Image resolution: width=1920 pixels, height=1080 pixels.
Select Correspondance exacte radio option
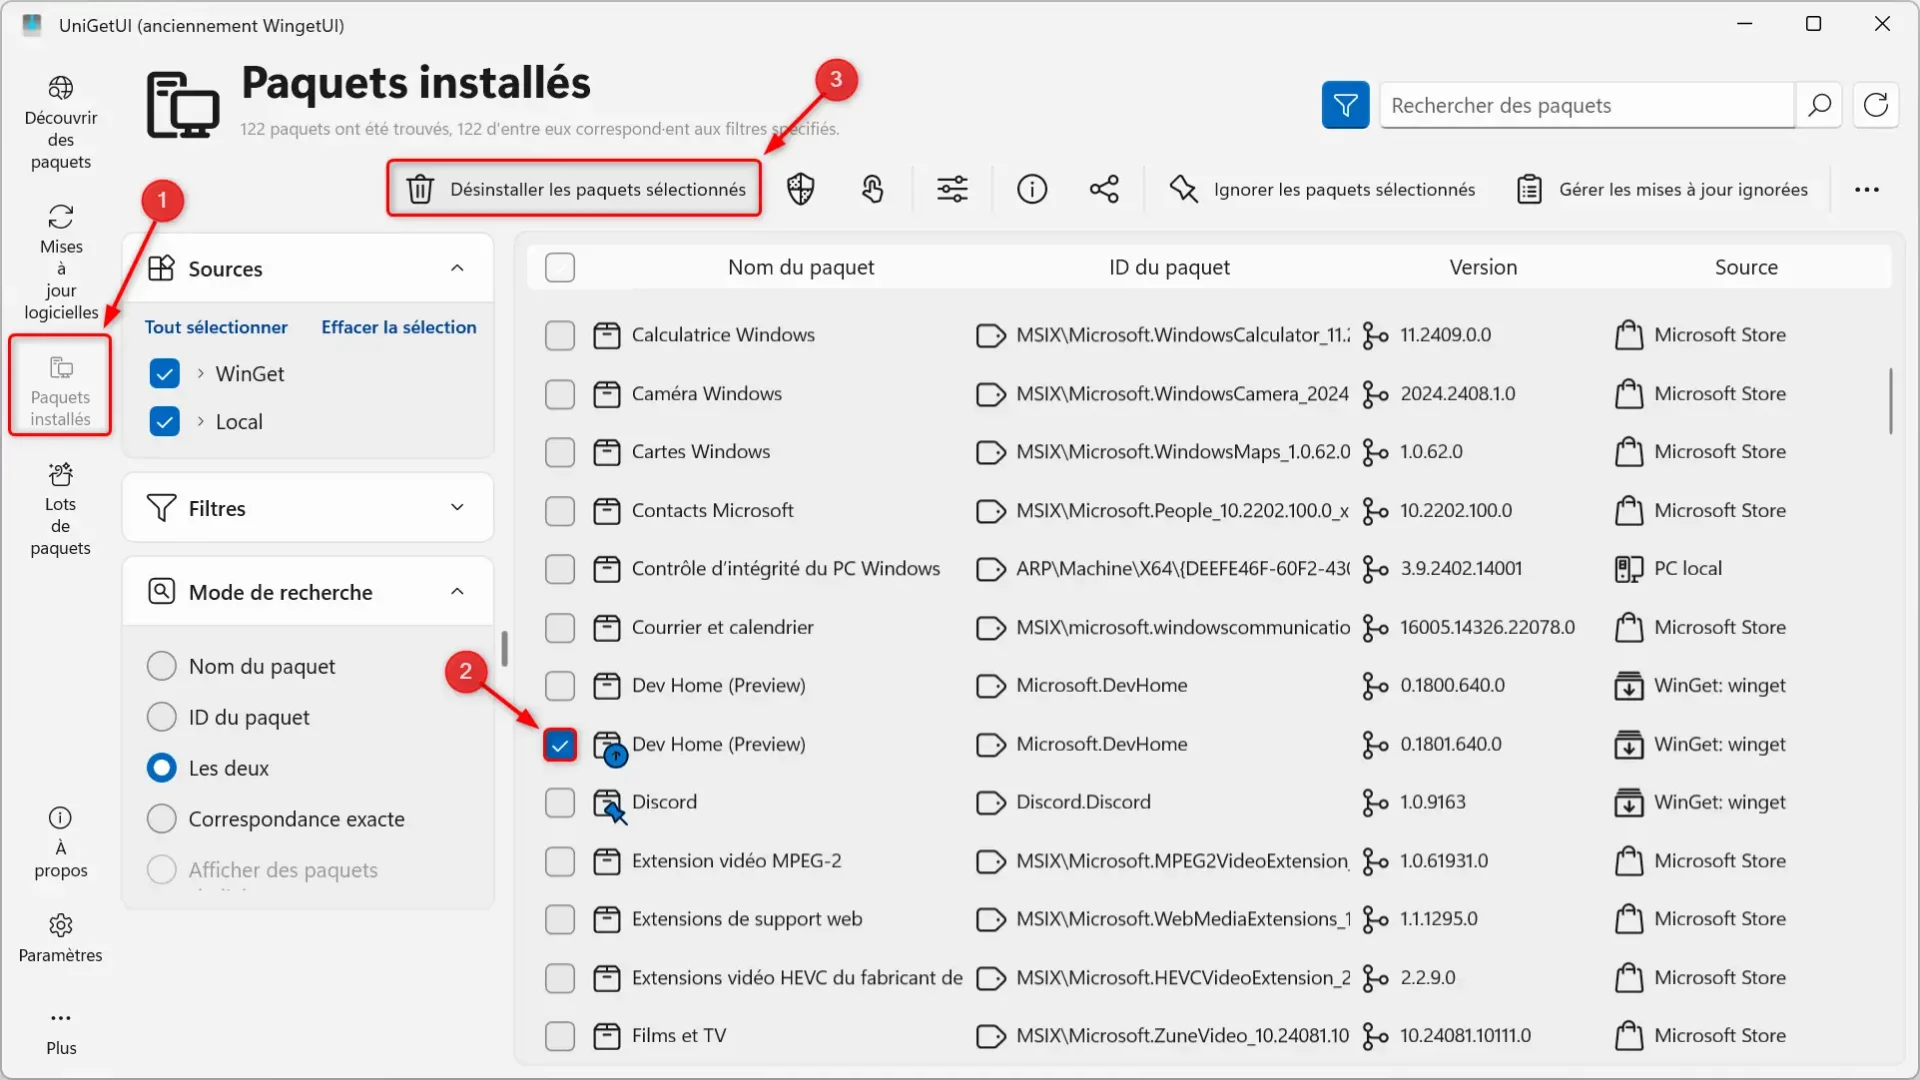tap(161, 819)
